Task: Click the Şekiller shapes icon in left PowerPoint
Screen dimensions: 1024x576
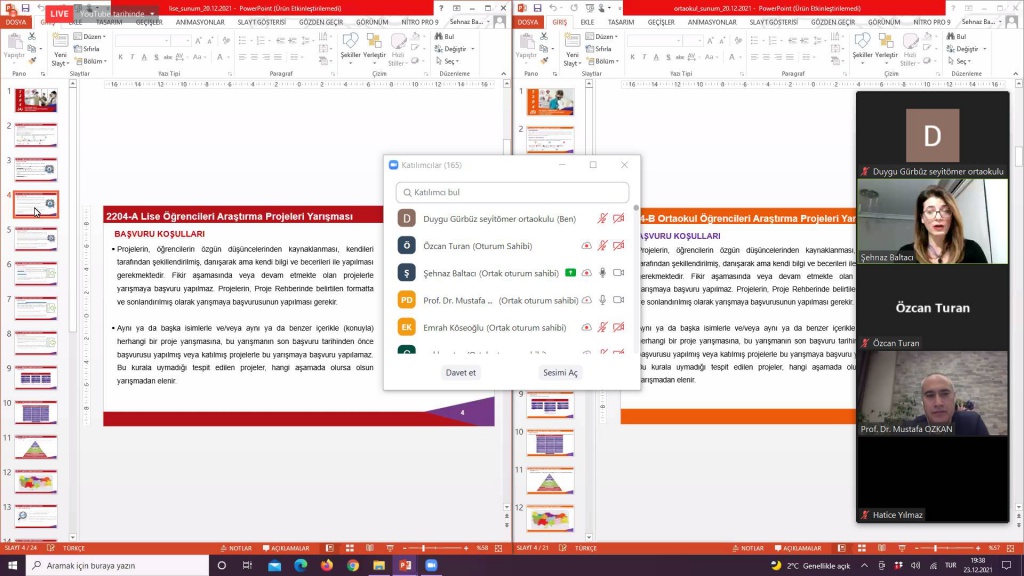Action: click(350, 45)
